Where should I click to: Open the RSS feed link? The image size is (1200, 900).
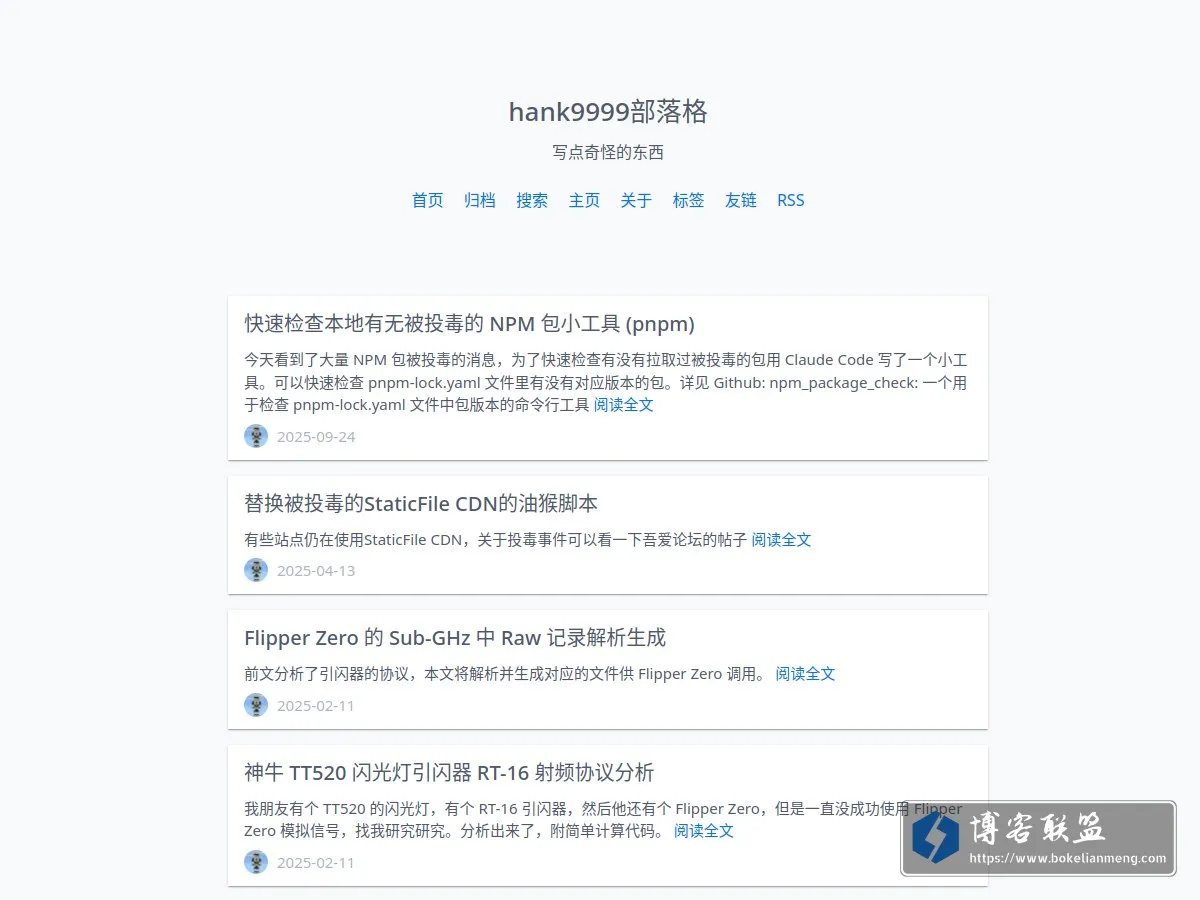pos(791,200)
